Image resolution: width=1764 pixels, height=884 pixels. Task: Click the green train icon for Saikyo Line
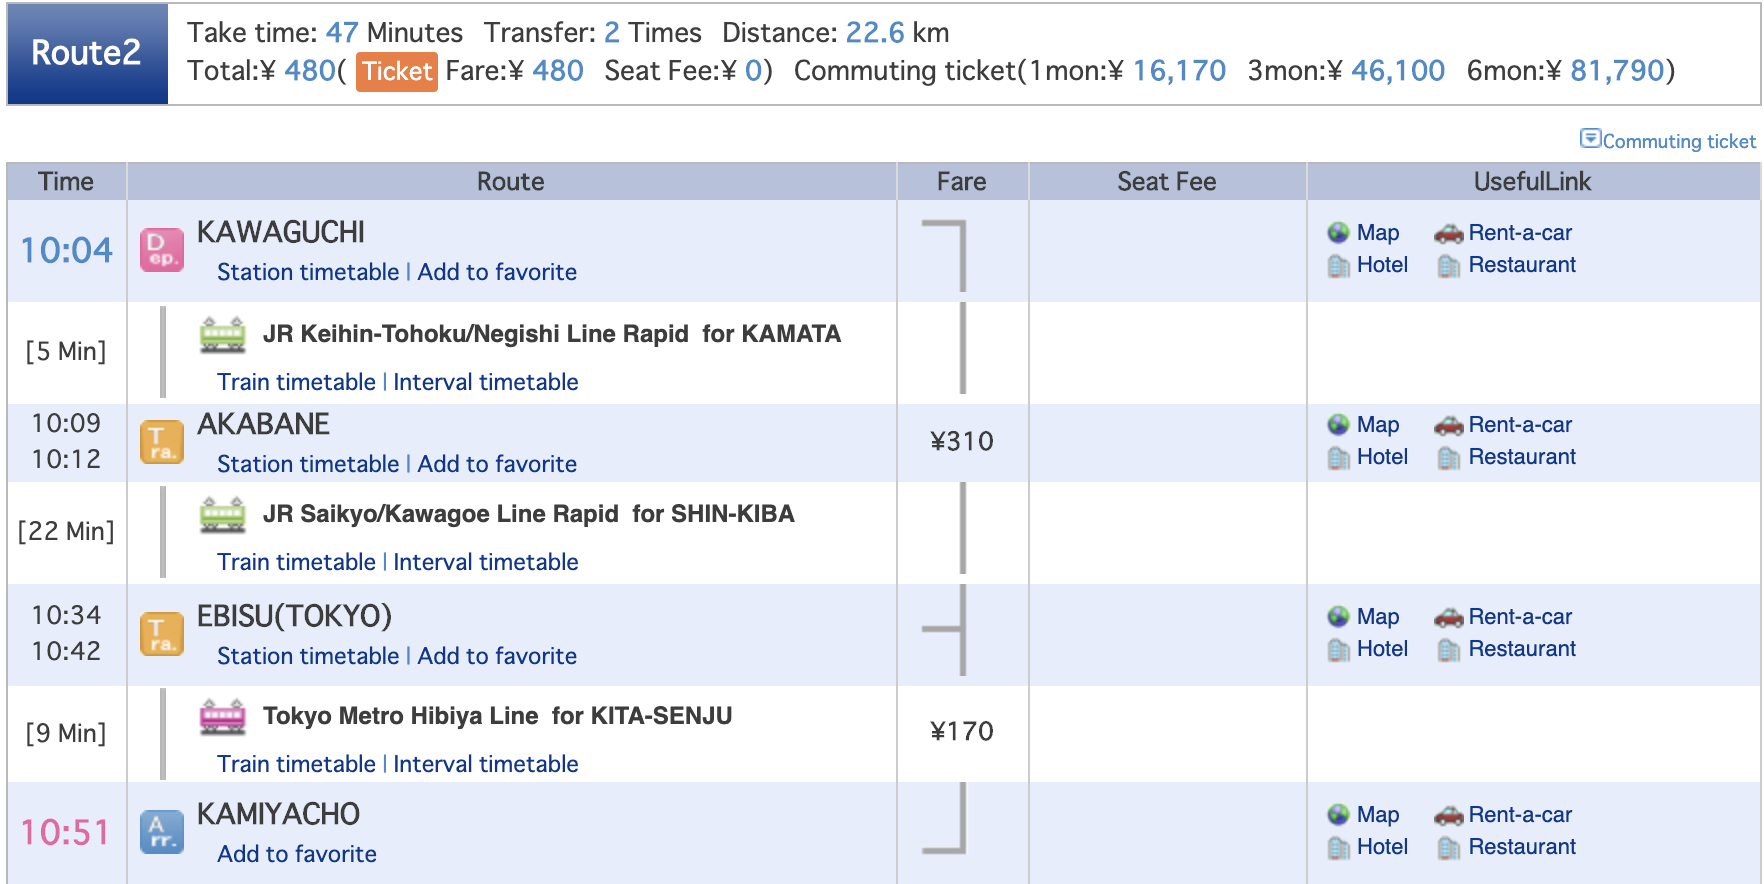coord(223,515)
